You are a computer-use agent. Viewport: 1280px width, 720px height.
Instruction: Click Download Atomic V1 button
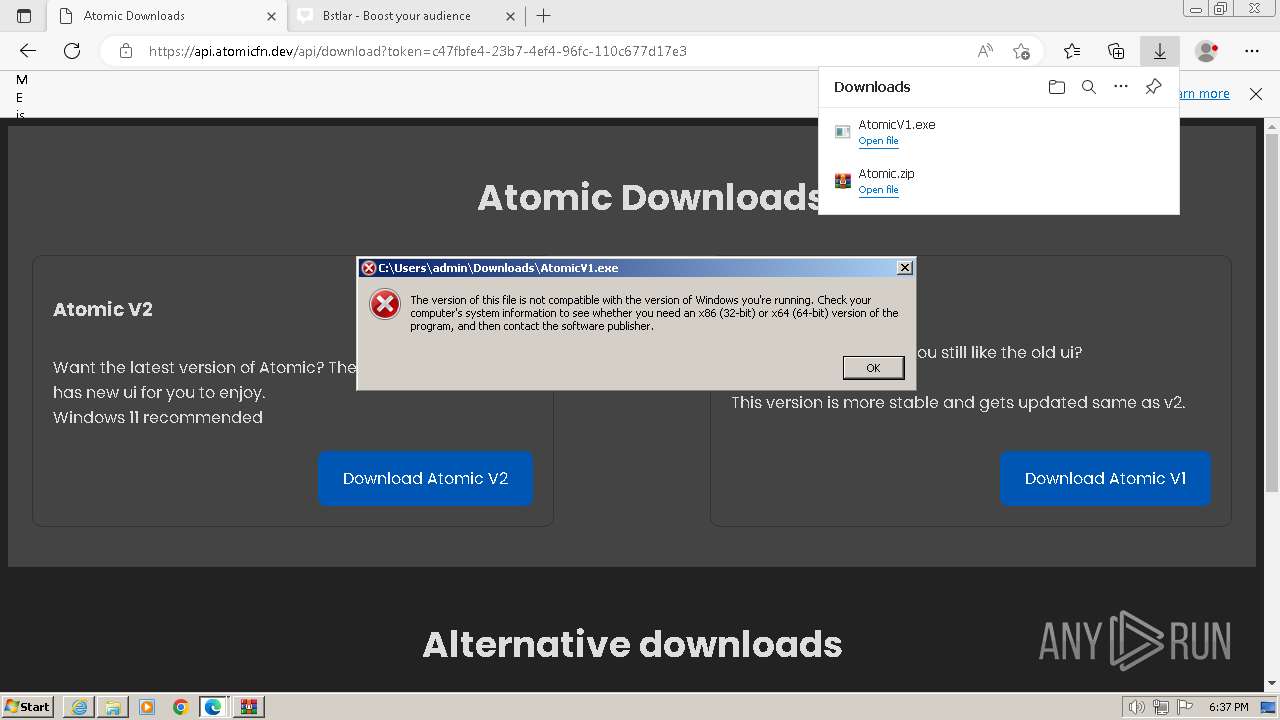[1105, 478]
